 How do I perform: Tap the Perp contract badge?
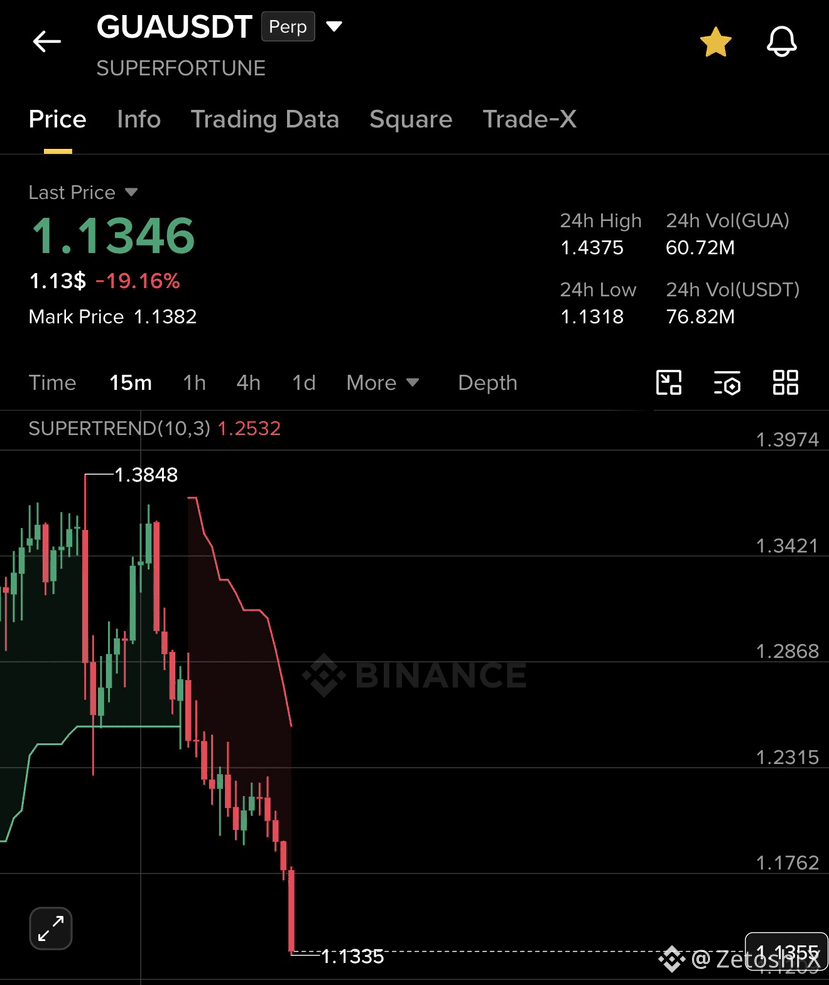288,27
